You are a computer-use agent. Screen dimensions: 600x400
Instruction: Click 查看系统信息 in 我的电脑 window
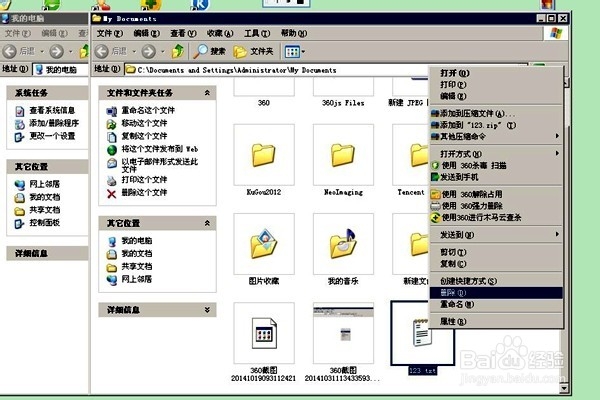(52, 110)
